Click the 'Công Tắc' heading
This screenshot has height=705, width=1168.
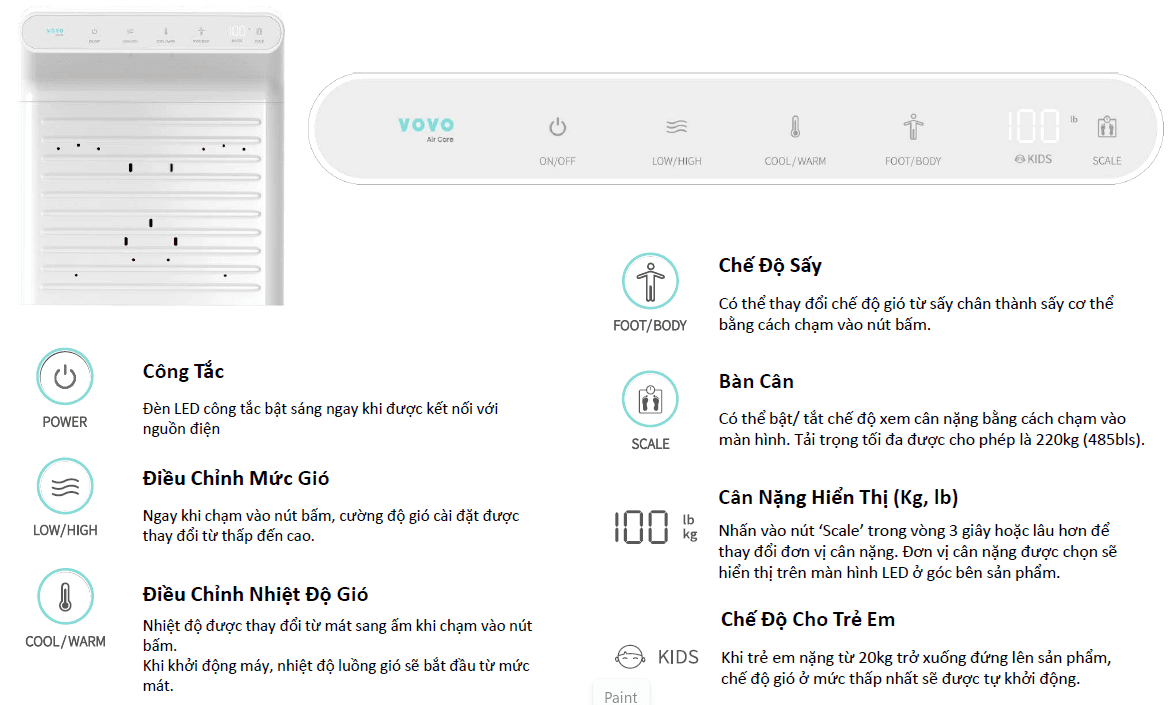pyautogui.click(x=183, y=372)
